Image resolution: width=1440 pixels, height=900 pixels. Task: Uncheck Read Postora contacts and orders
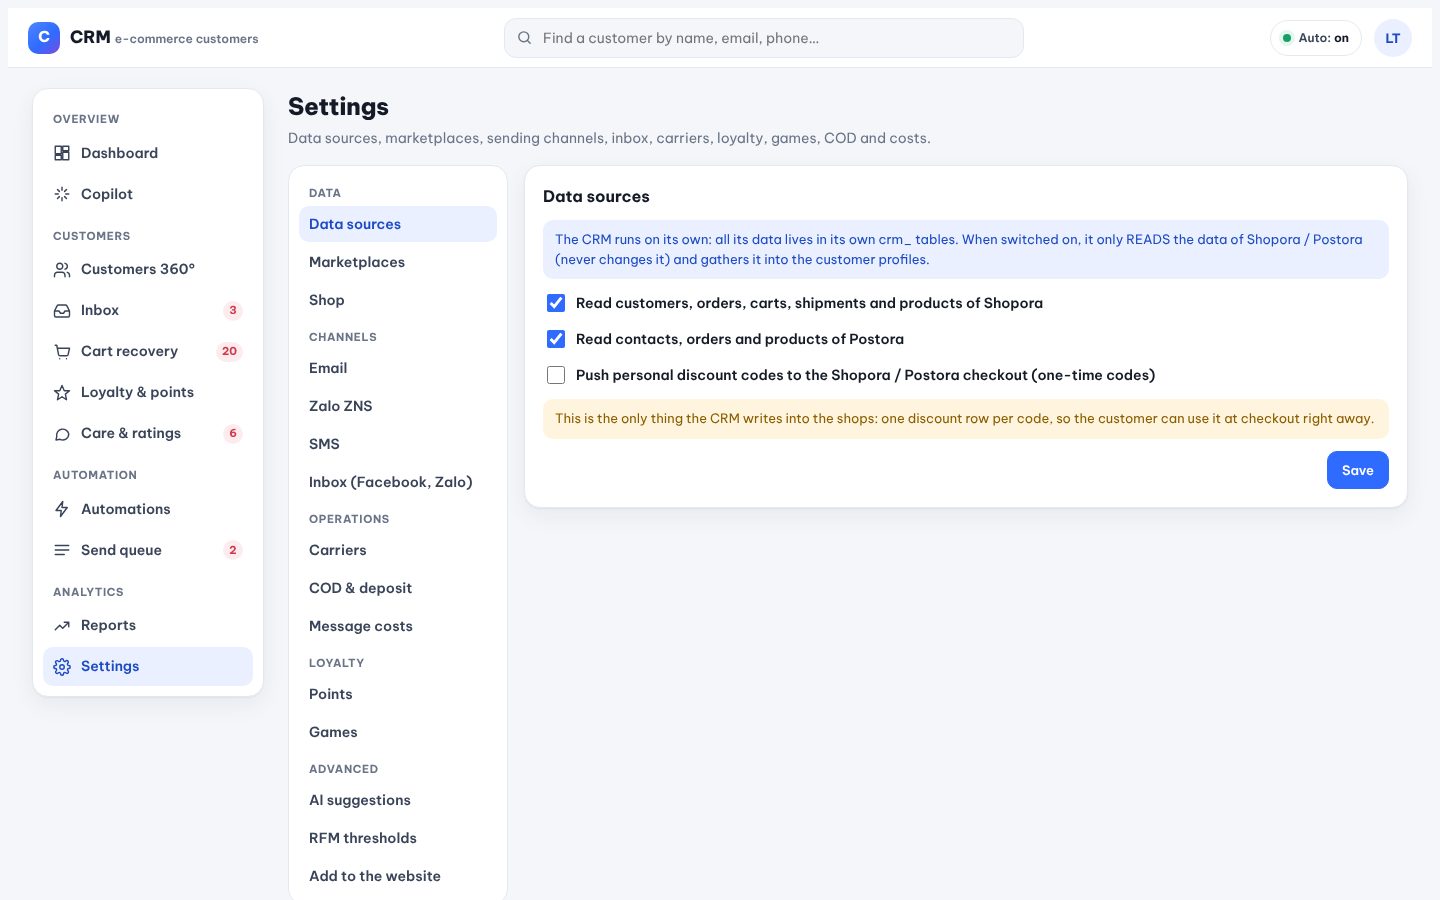click(556, 339)
